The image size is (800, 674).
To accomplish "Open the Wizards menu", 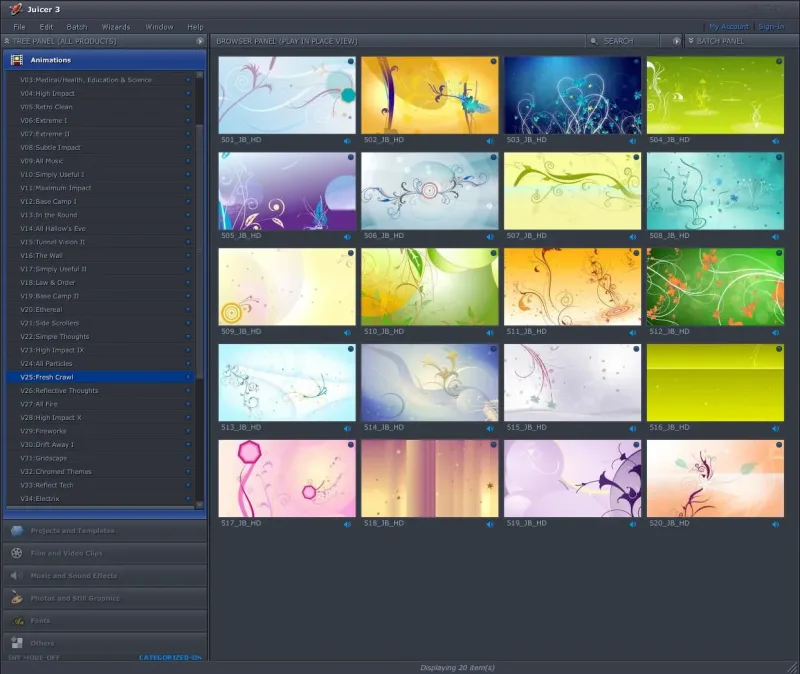I will pyautogui.click(x=116, y=27).
